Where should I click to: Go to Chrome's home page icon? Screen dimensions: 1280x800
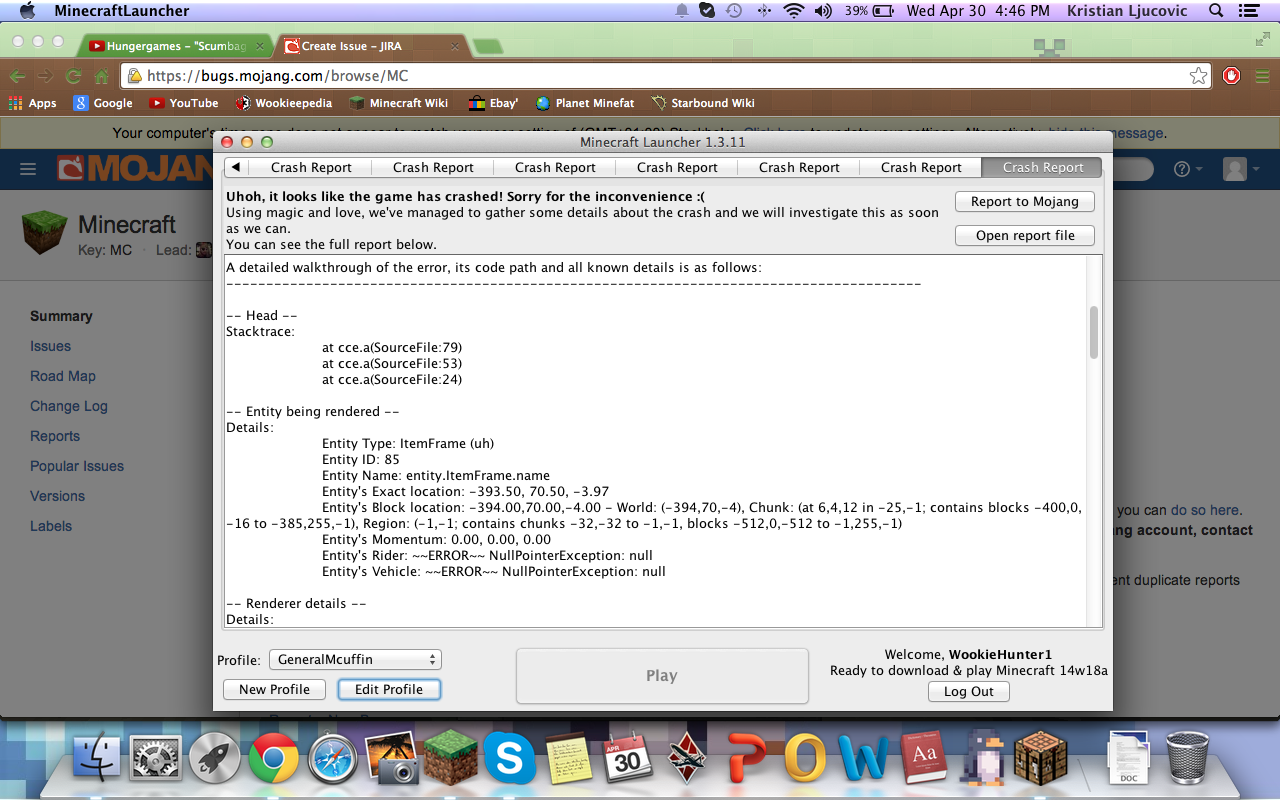pos(101,76)
